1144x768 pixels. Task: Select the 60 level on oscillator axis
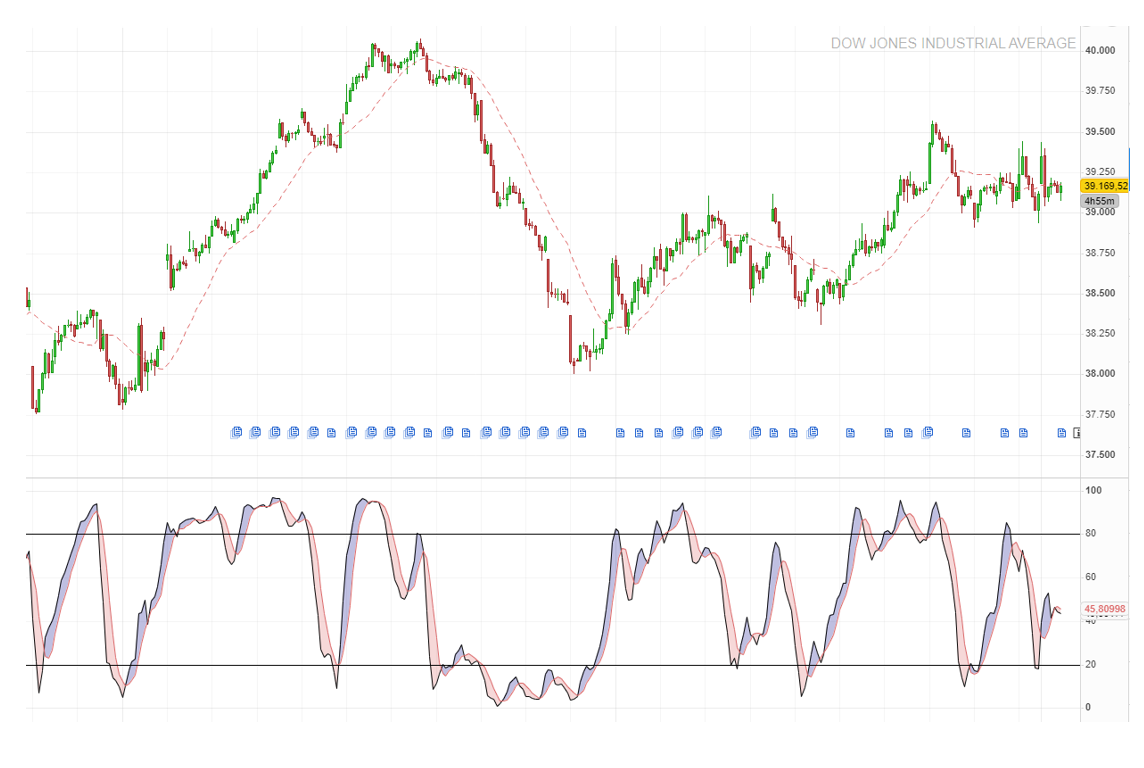click(1091, 578)
